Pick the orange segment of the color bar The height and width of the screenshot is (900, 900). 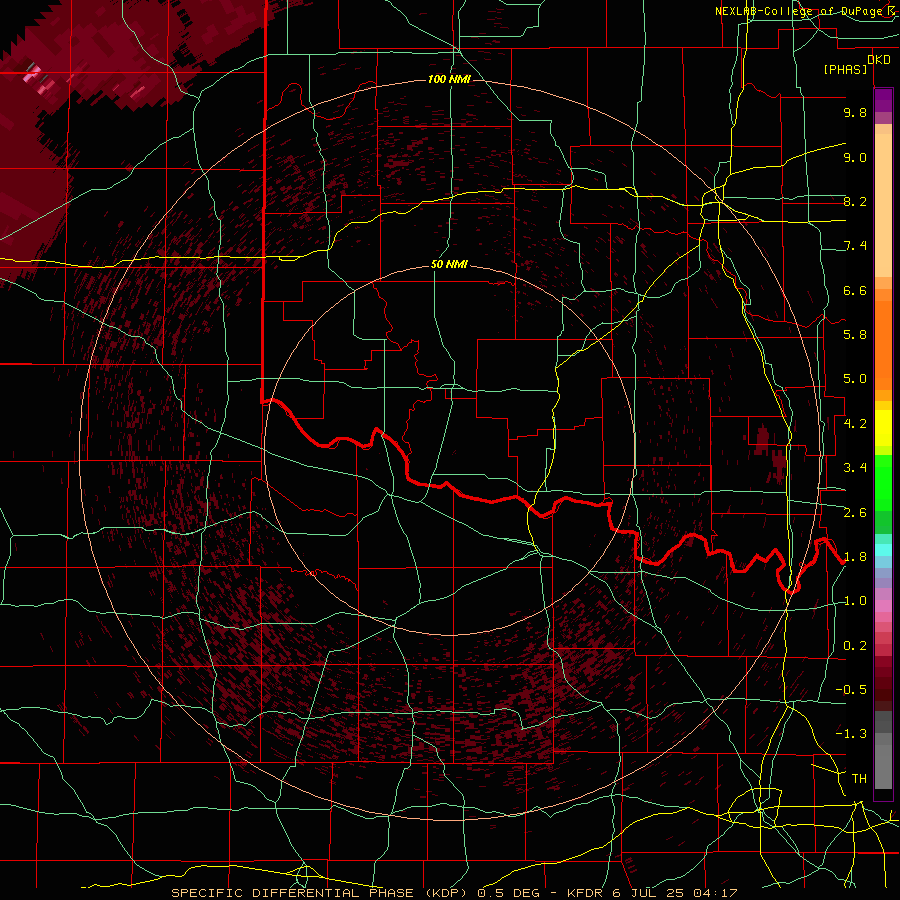pyautogui.click(x=883, y=346)
